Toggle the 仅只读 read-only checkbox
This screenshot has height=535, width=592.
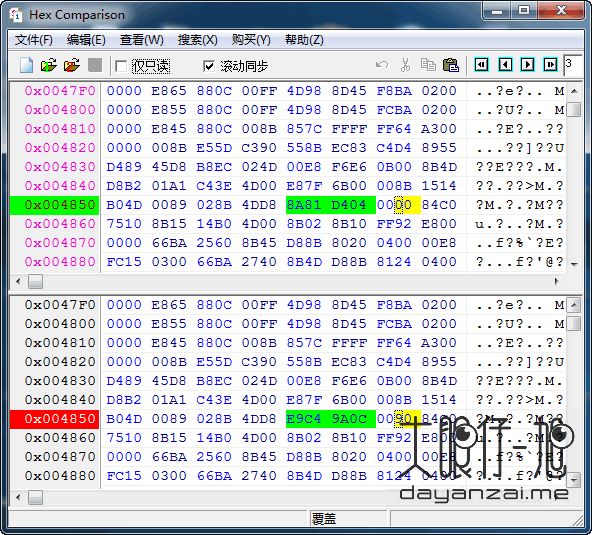121,66
